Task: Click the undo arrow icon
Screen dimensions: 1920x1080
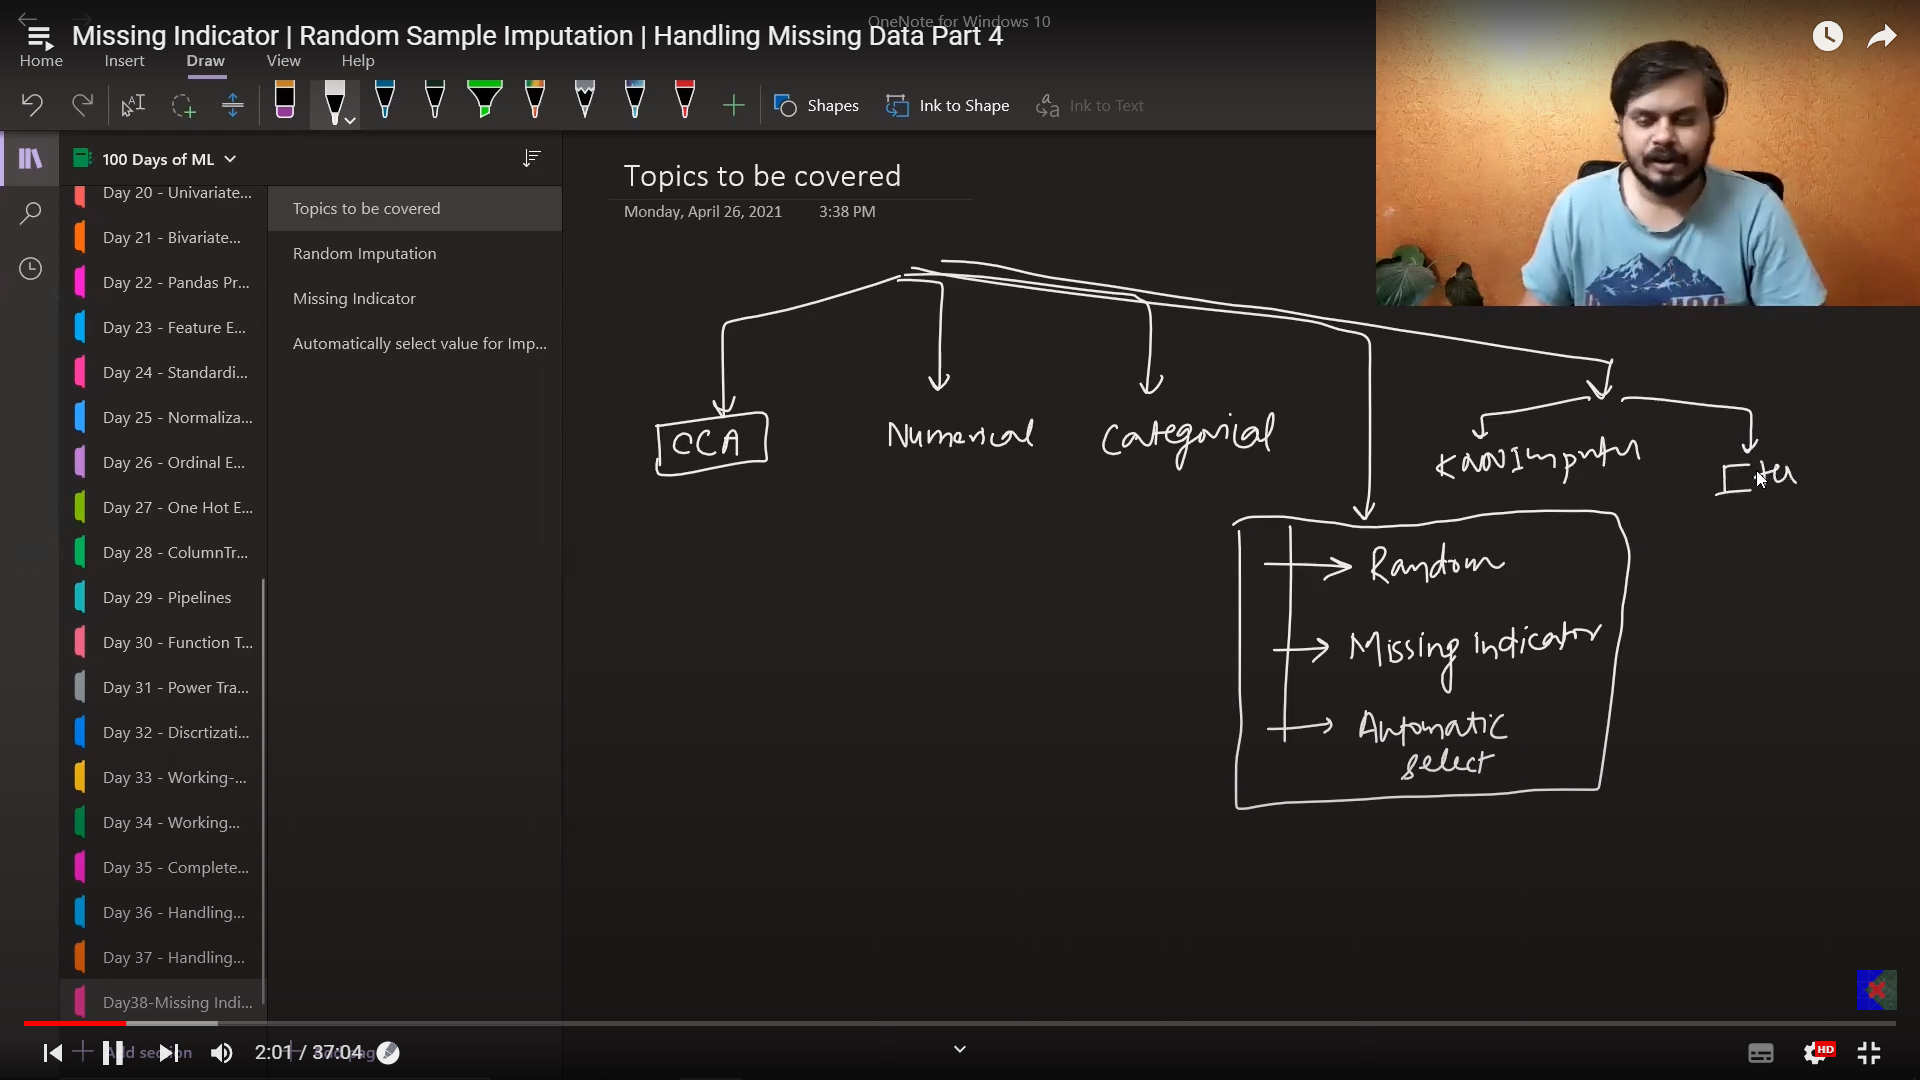Action: (x=32, y=104)
